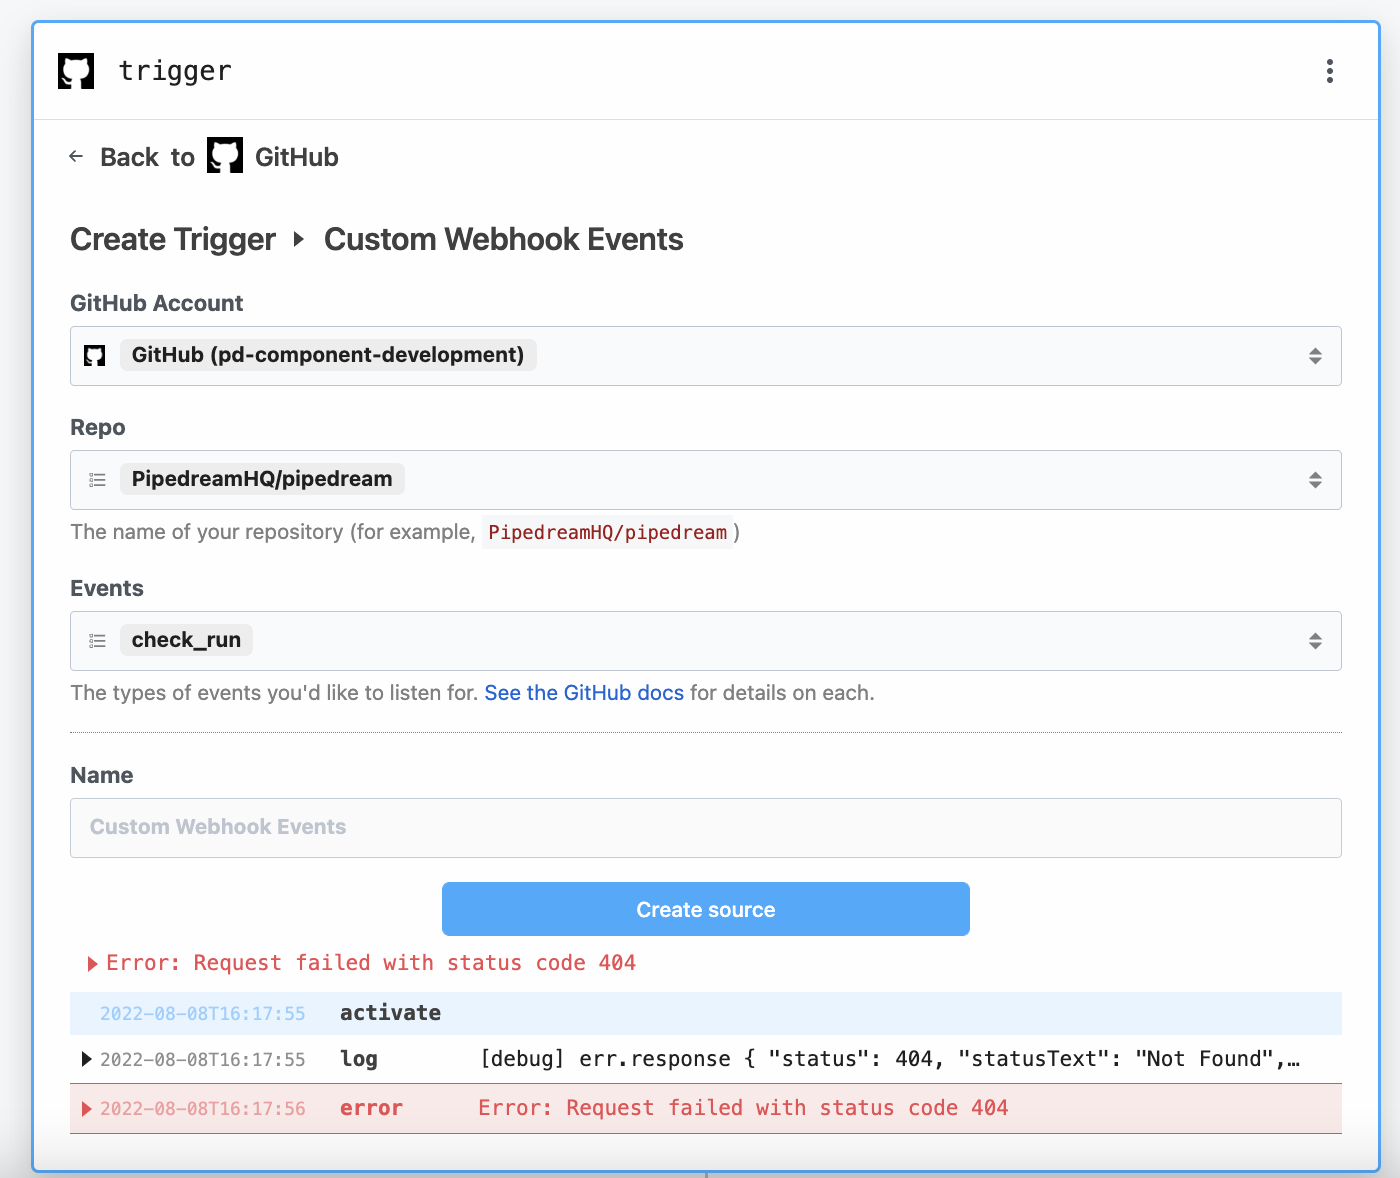Click the activate log row
Viewport: 1400px width, 1178px height.
pyautogui.click(x=706, y=1013)
